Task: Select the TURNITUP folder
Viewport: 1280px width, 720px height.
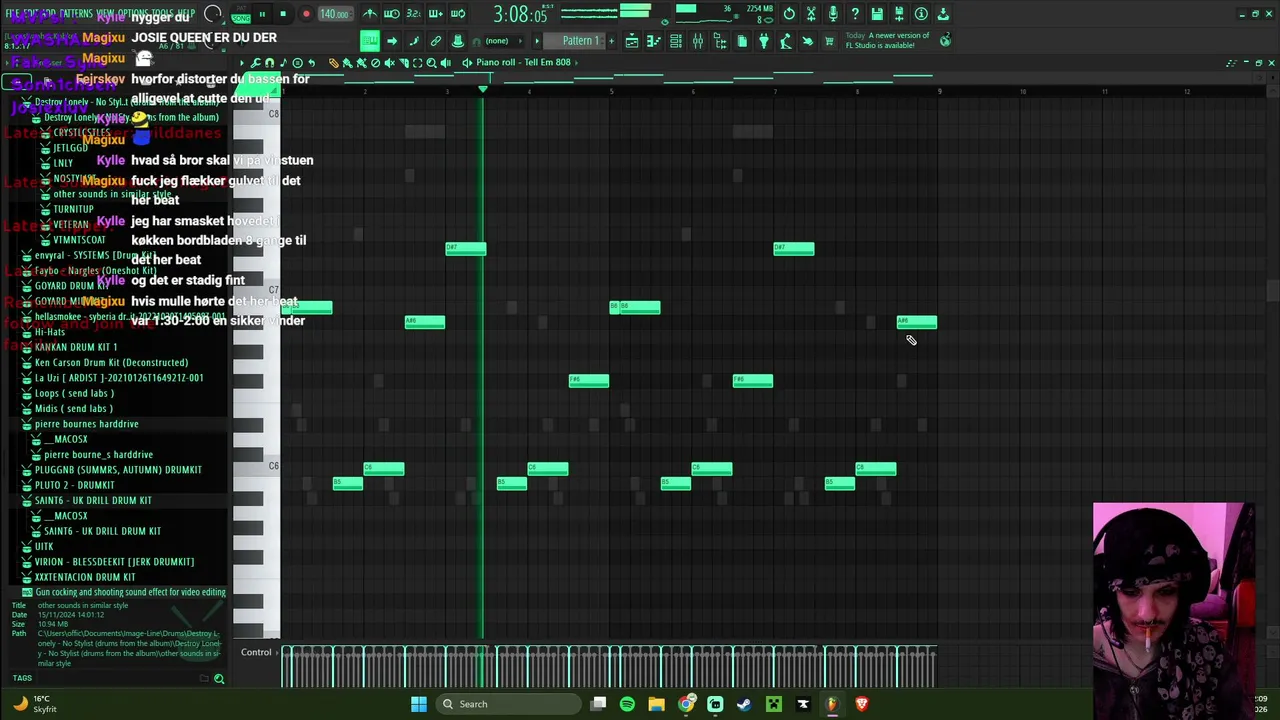Action: [x=72, y=209]
